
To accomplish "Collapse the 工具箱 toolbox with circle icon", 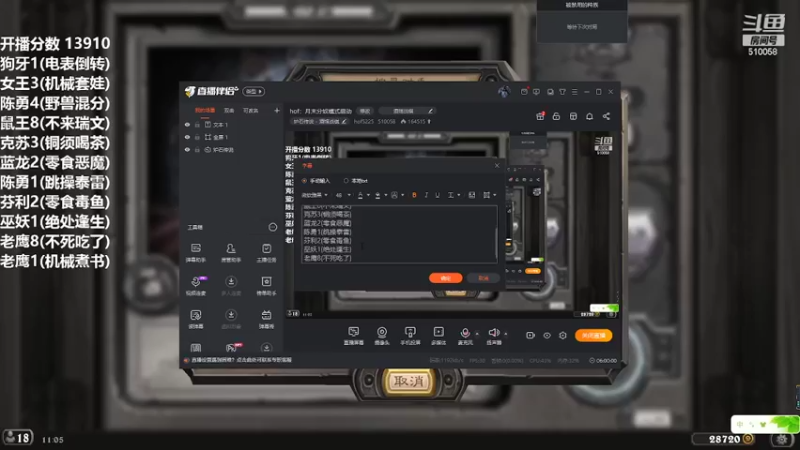I will (272, 227).
